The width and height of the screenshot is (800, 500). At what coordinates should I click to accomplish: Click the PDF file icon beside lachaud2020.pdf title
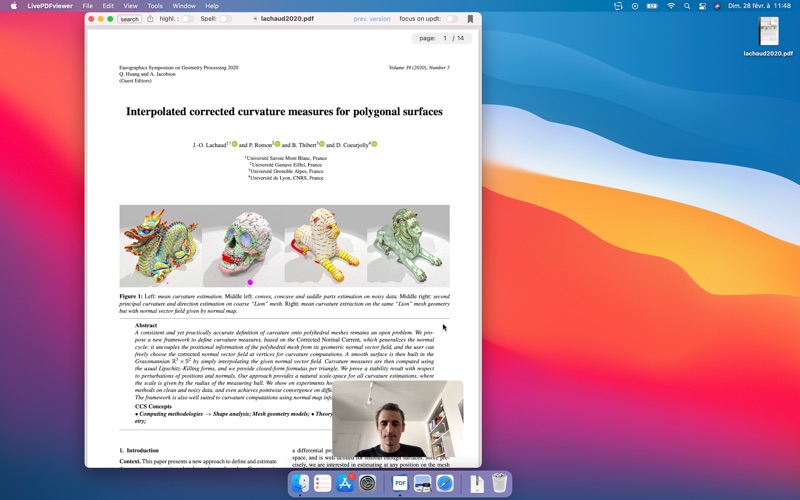click(x=256, y=19)
